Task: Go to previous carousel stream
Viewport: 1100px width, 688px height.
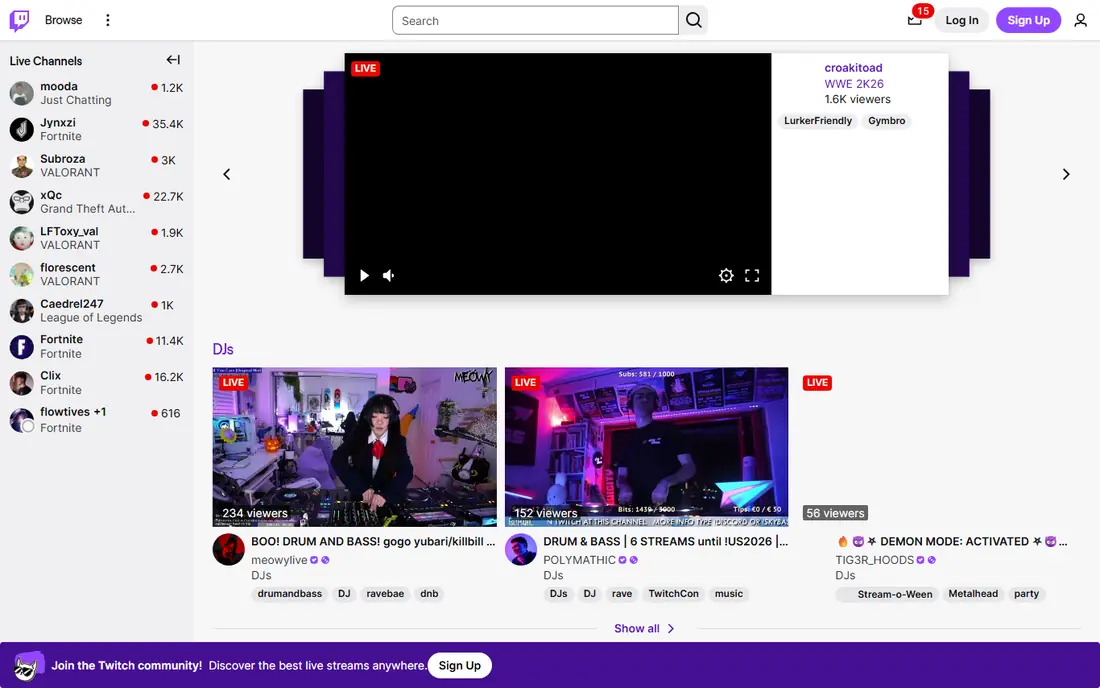Action: (227, 174)
